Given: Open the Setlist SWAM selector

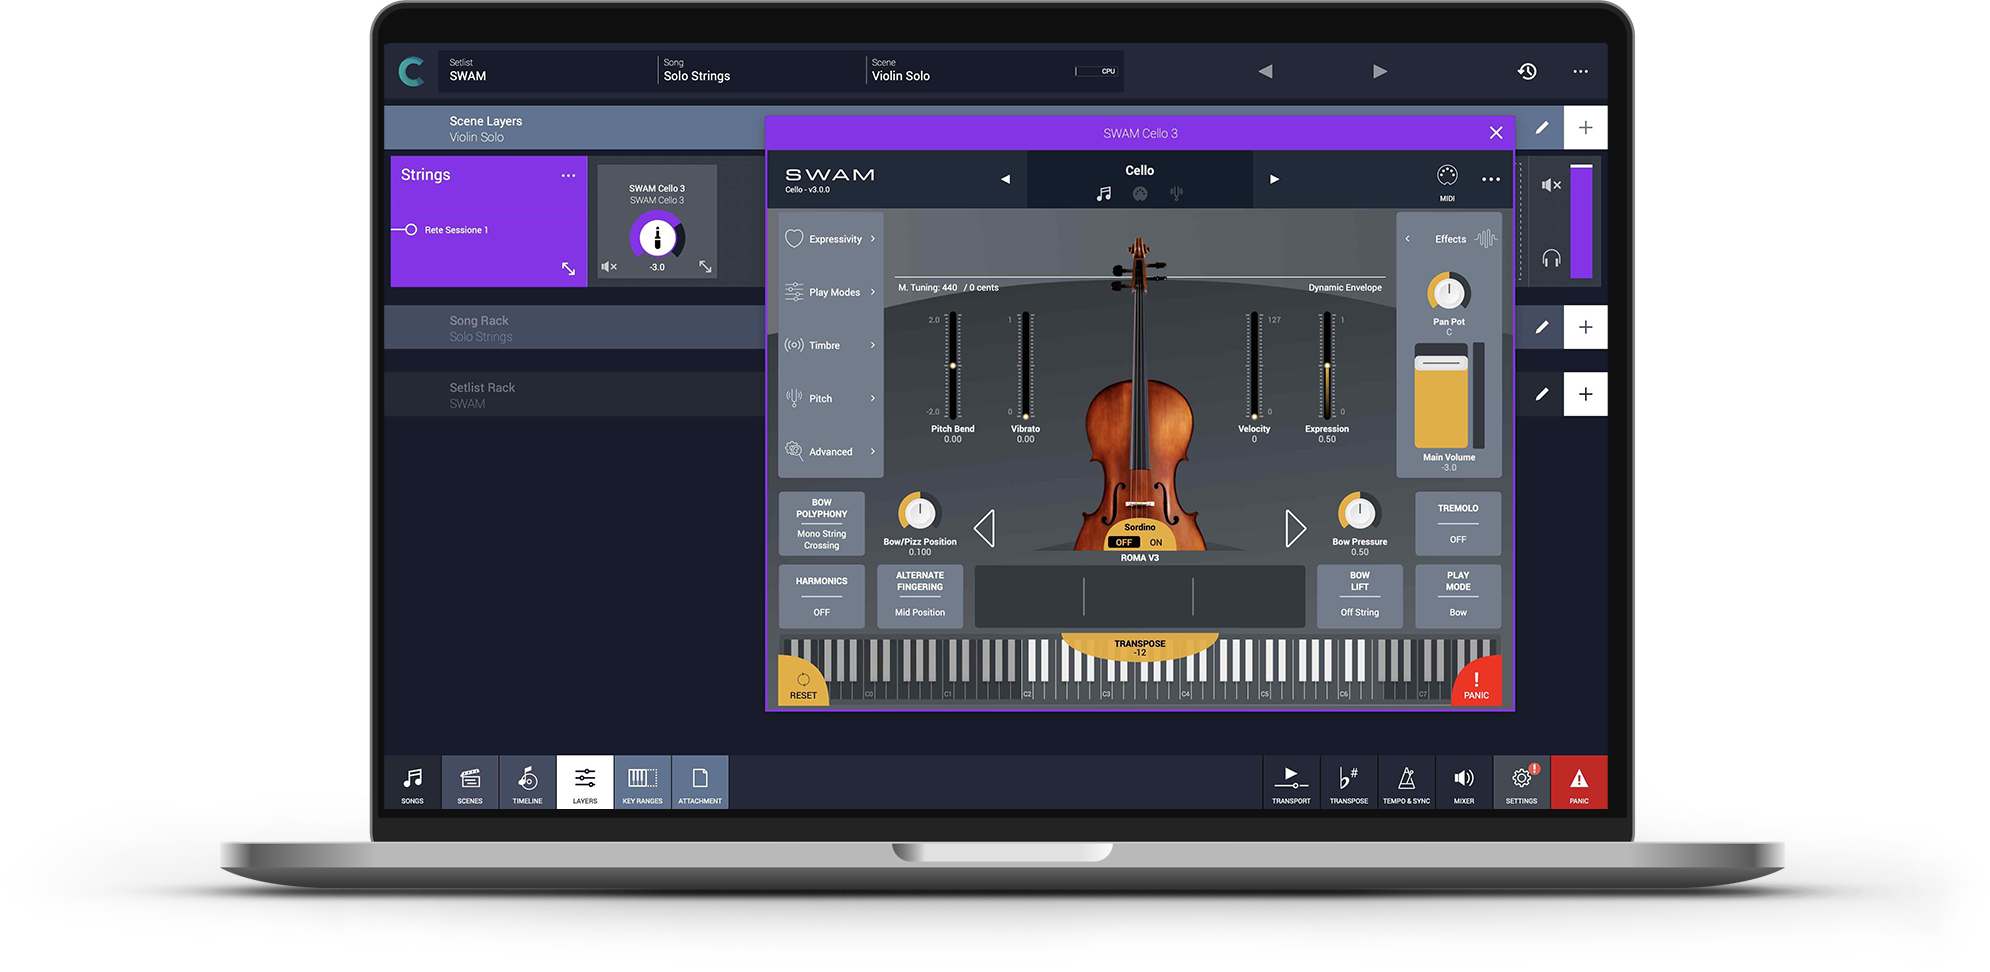Looking at the screenshot, I should (x=548, y=70).
